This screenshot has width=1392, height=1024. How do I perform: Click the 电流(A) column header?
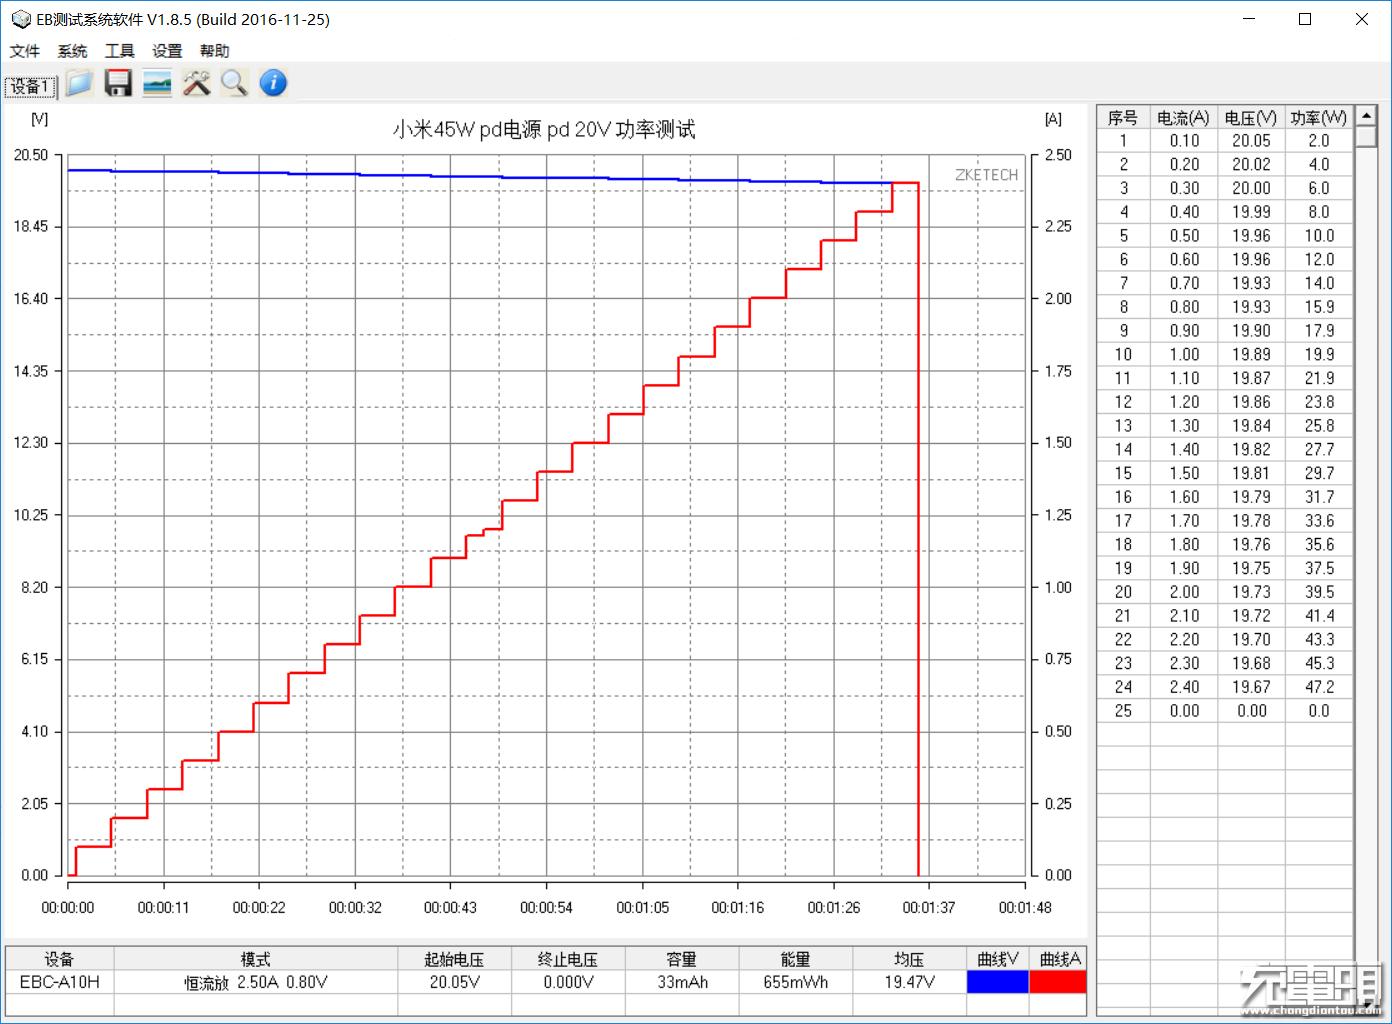coord(1183,117)
